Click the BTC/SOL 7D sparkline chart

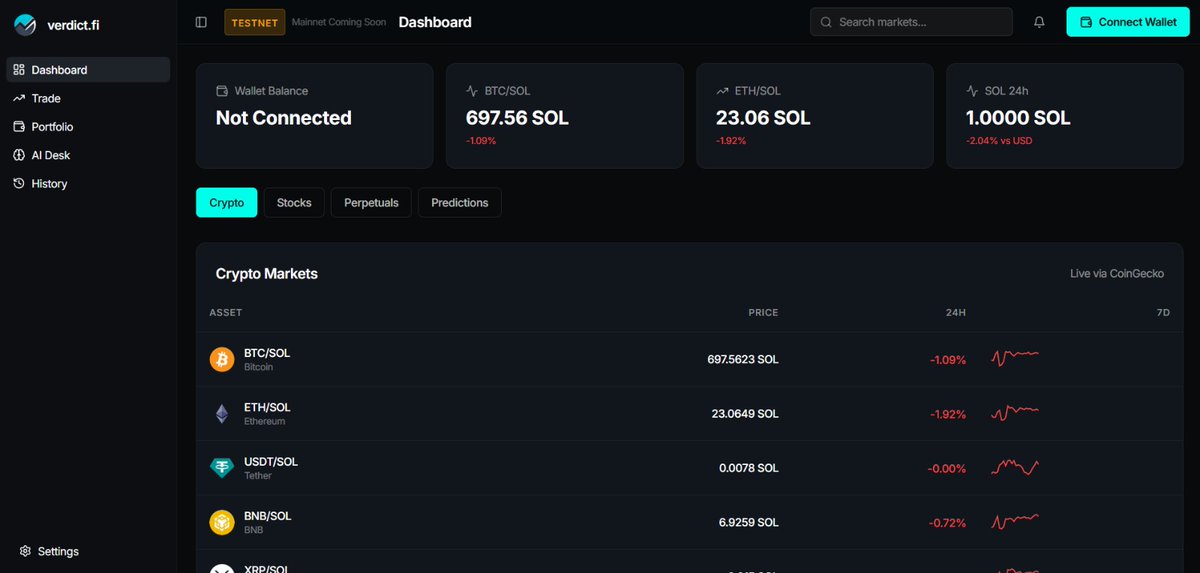[1015, 356]
